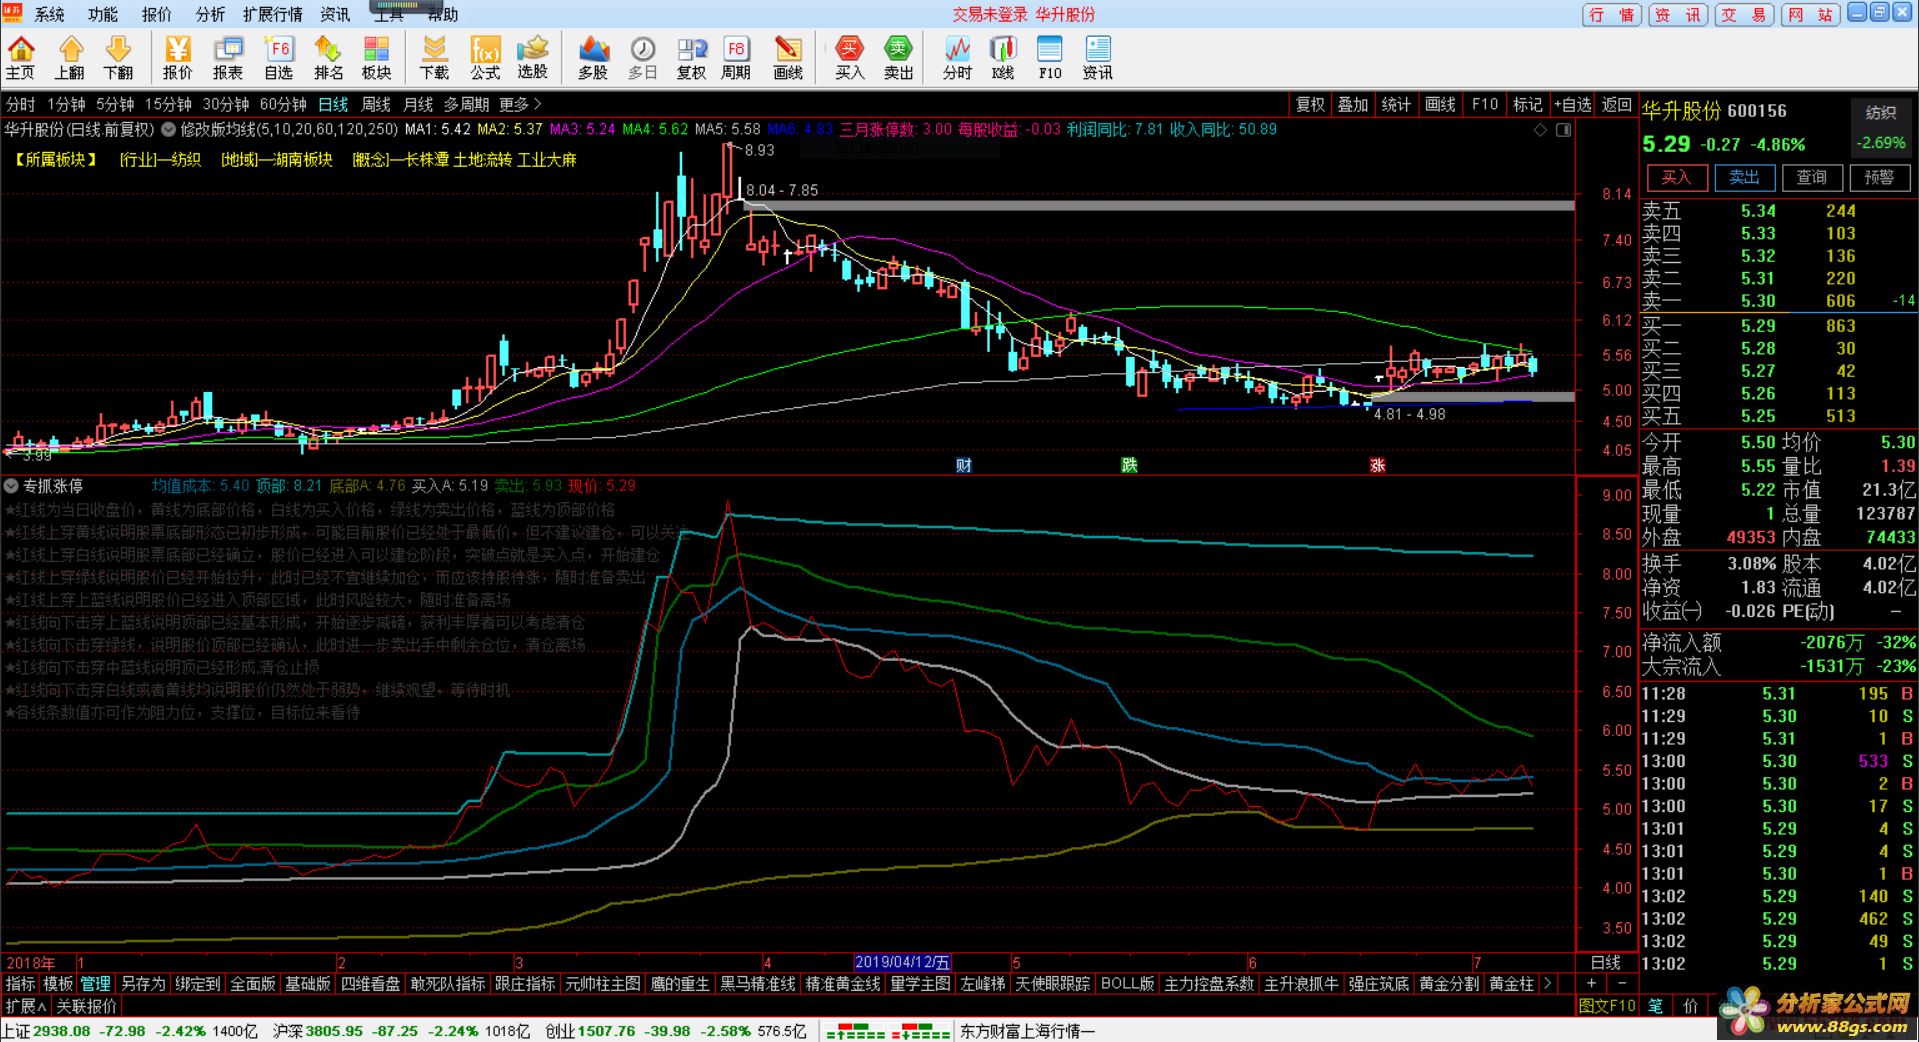Image resolution: width=1919 pixels, height=1042 pixels.
Task: Open the 日线 period selector at chart corner
Action: pos(1606,962)
